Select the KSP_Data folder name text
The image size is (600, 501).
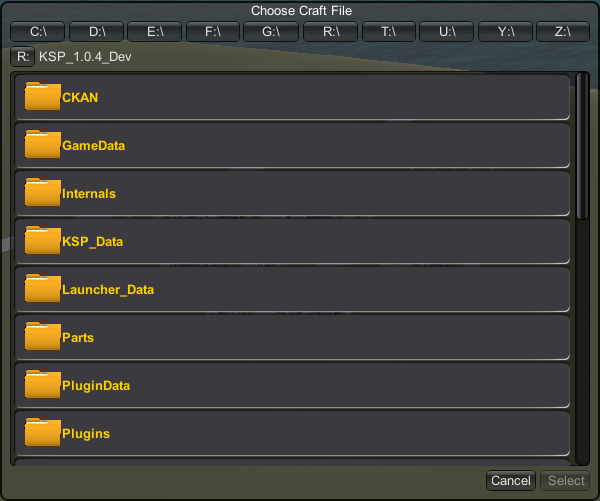tap(93, 242)
